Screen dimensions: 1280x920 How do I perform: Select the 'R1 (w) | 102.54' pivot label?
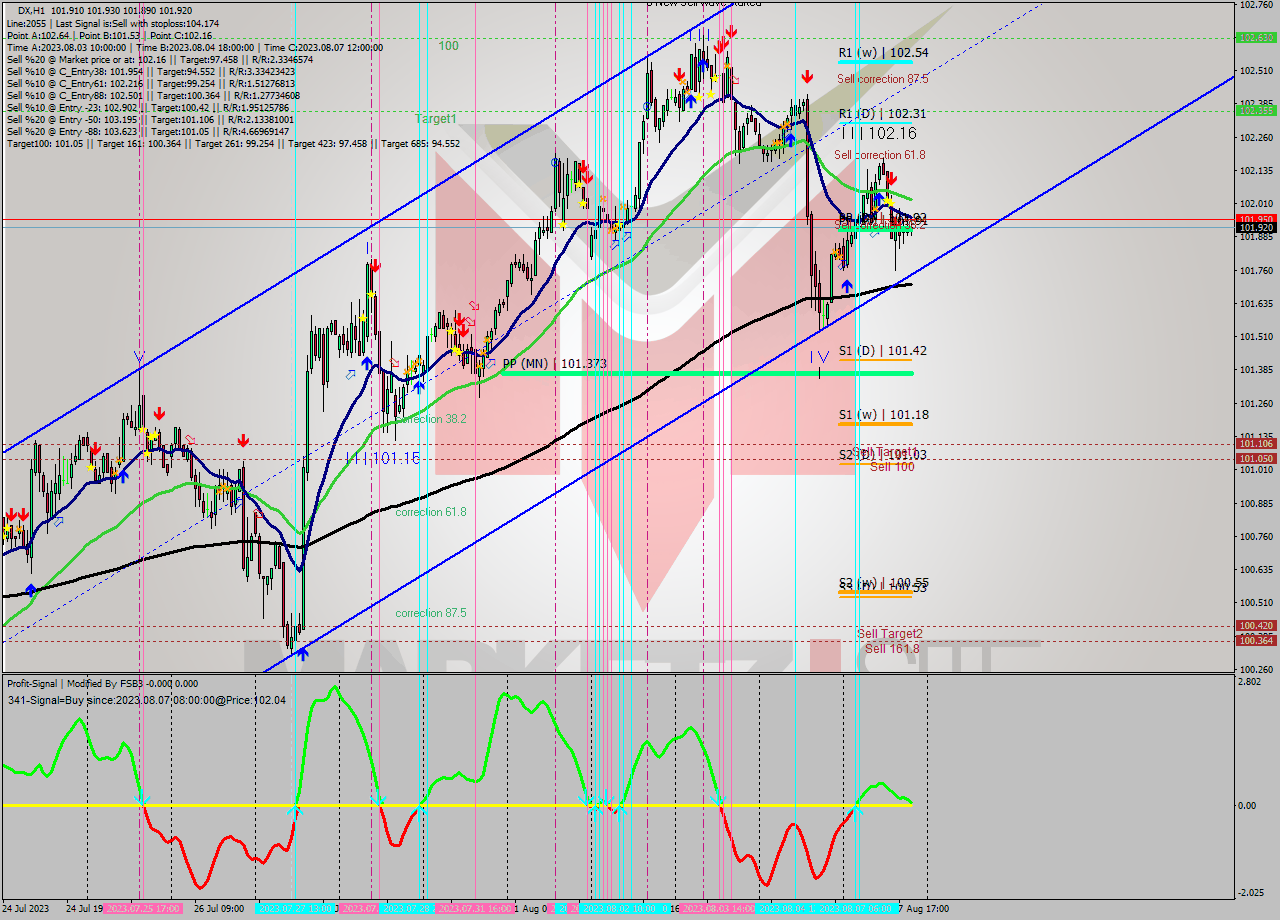(x=883, y=52)
